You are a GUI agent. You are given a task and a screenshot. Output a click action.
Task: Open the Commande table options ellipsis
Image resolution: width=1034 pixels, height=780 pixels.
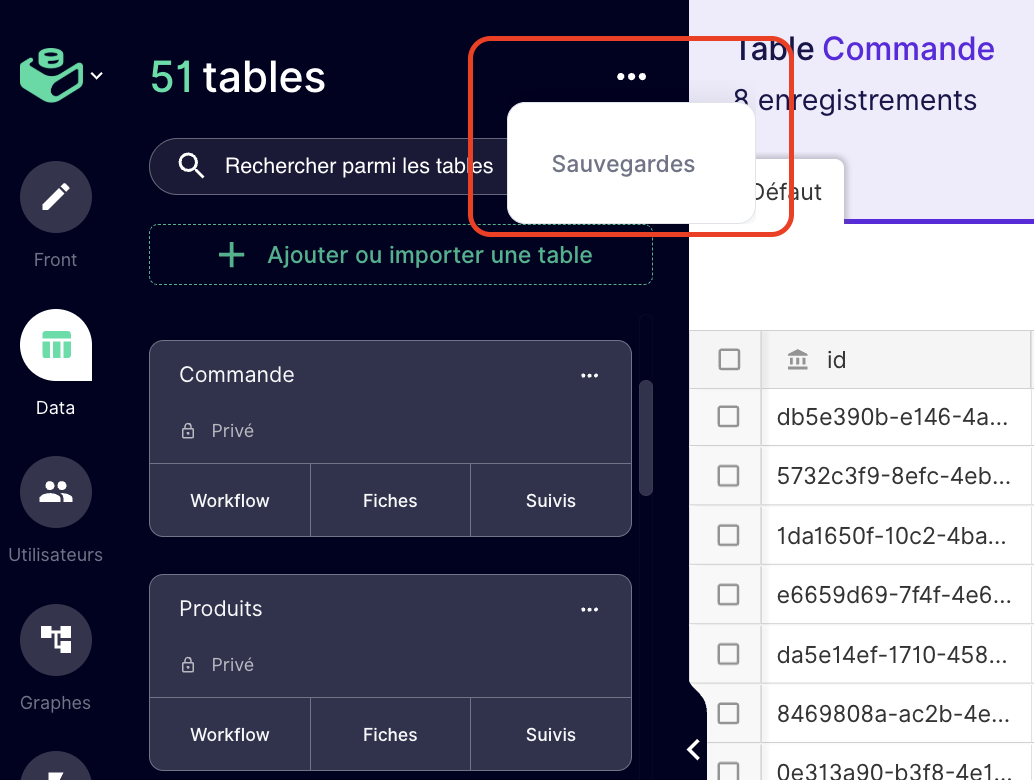tap(590, 376)
